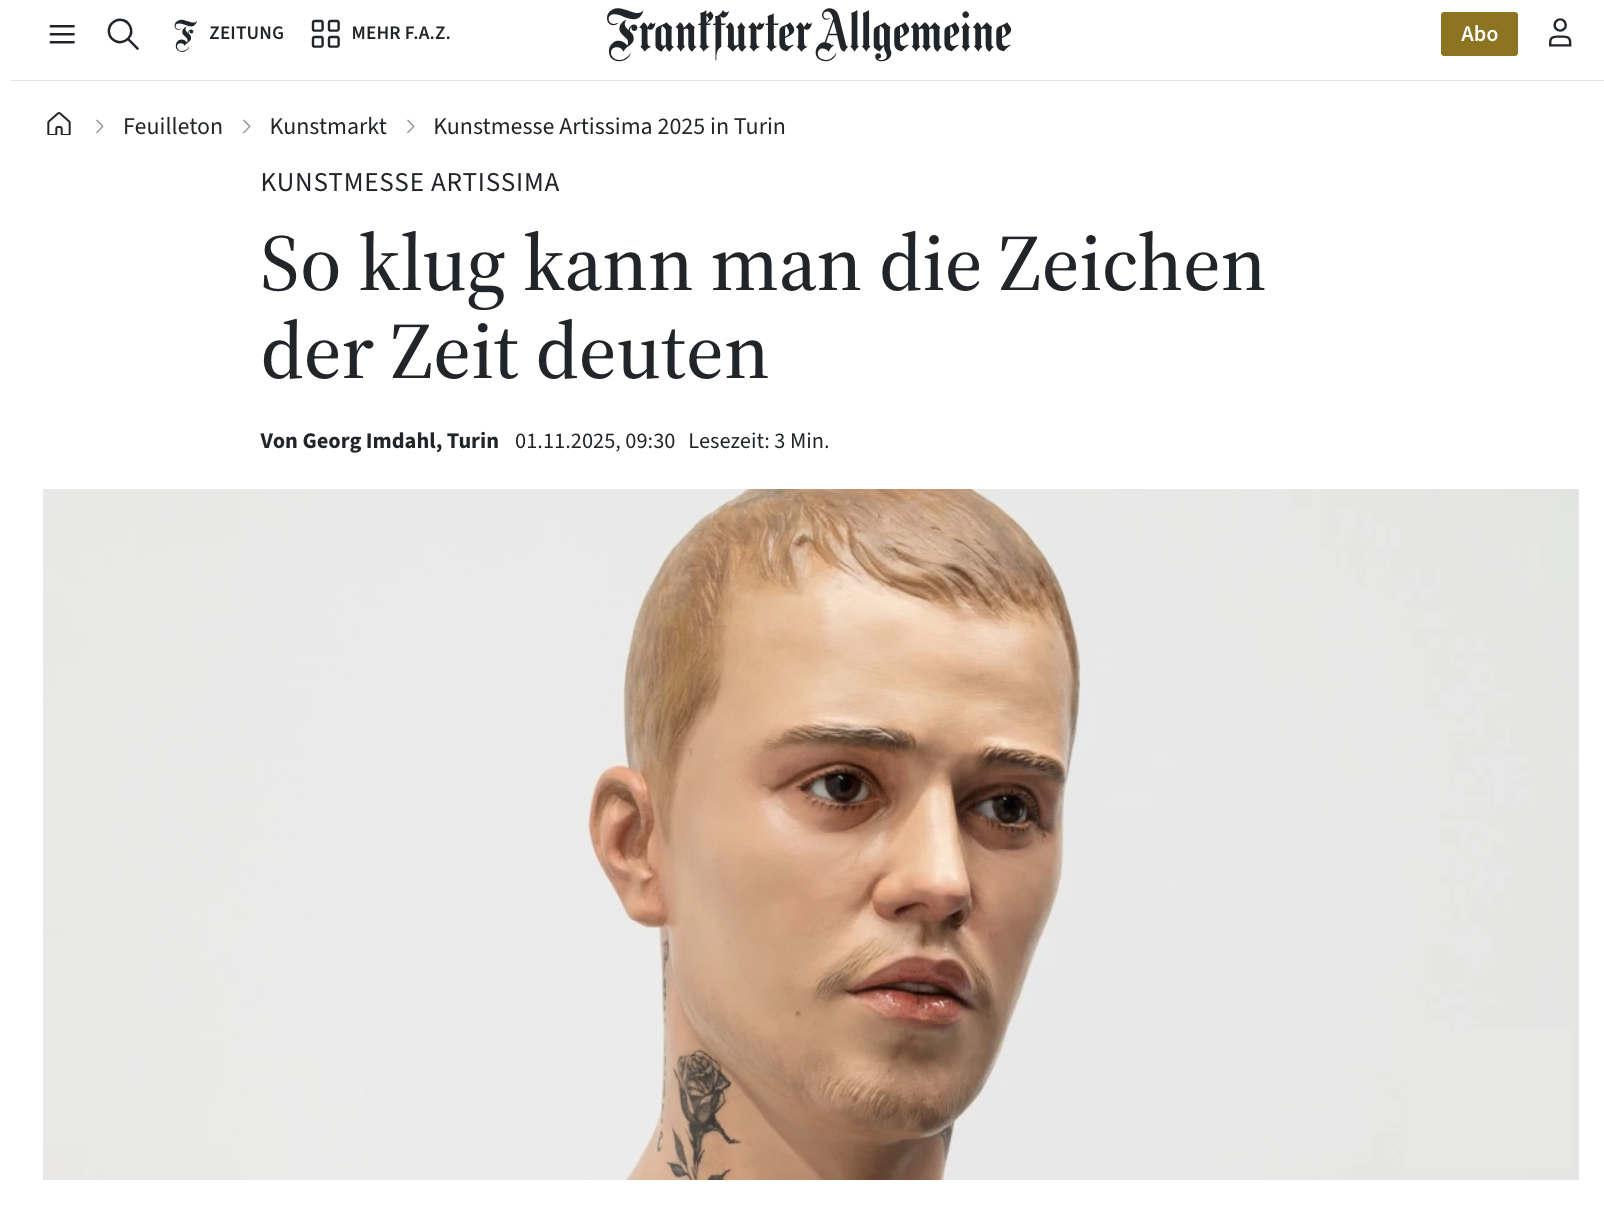Click the Abo subscription button
This screenshot has width=1604, height=1225.
(x=1479, y=34)
